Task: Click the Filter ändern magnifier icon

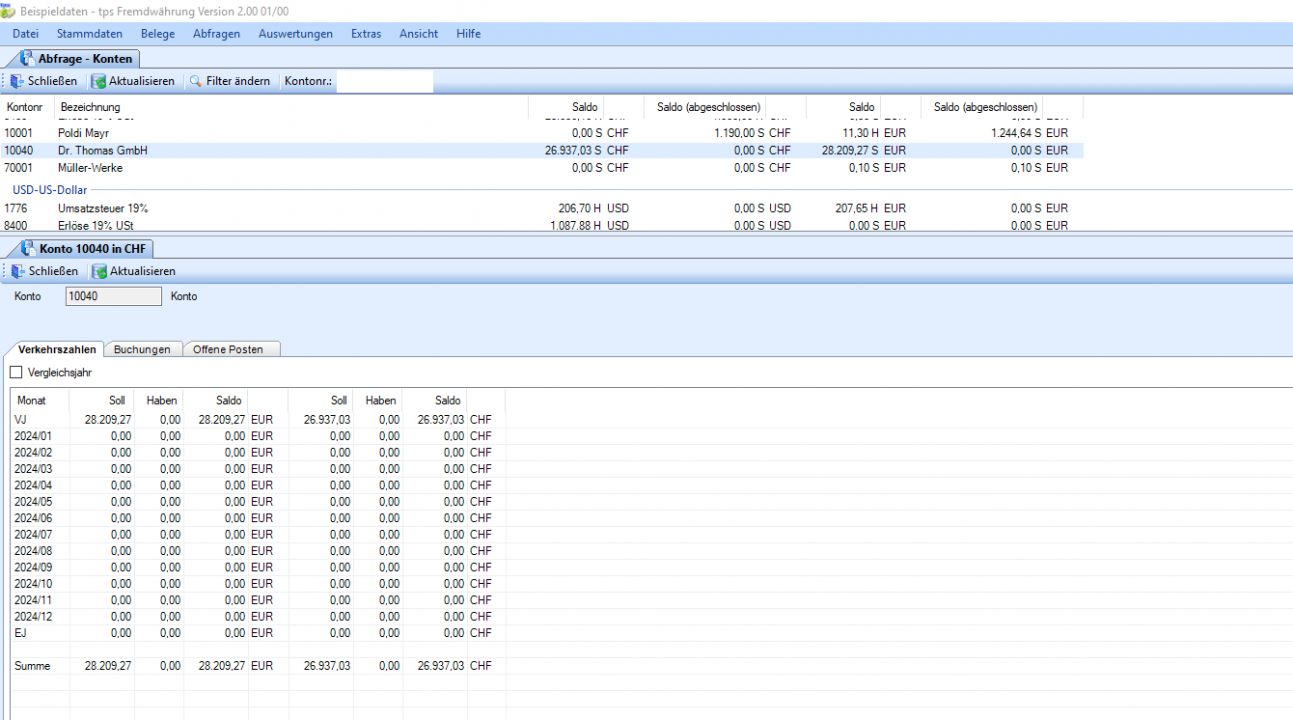Action: 196,81
